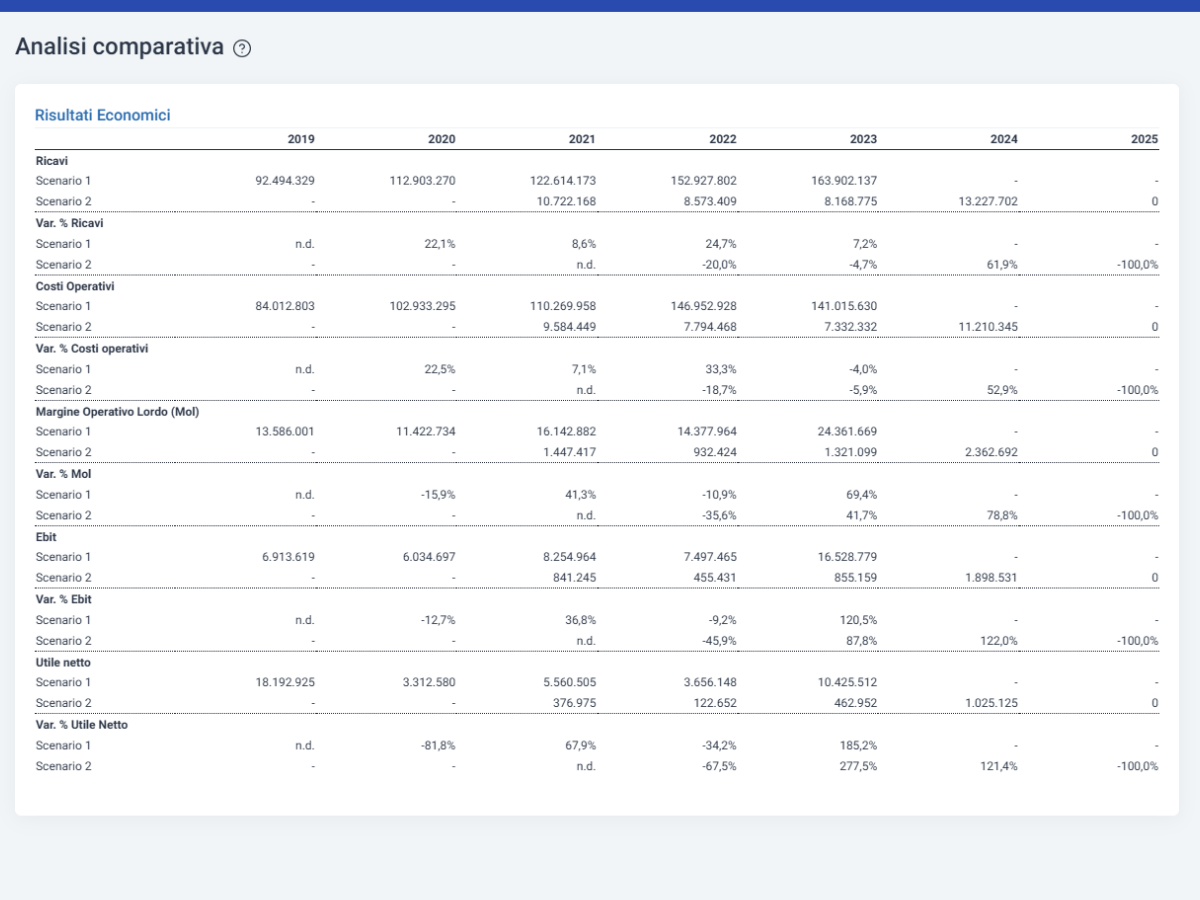Select net profit value 3.312.580
This screenshot has width=1200, height=900.
click(430, 683)
